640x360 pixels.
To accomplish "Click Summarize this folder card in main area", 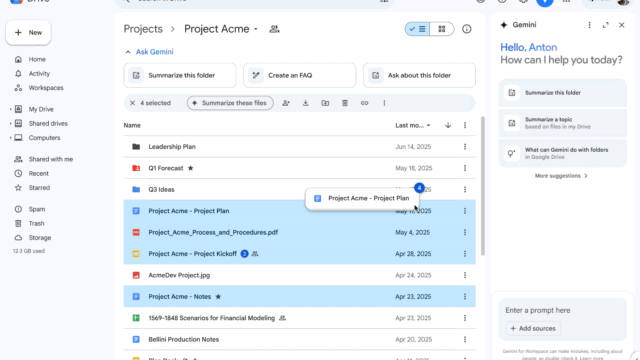I will tap(180, 76).
